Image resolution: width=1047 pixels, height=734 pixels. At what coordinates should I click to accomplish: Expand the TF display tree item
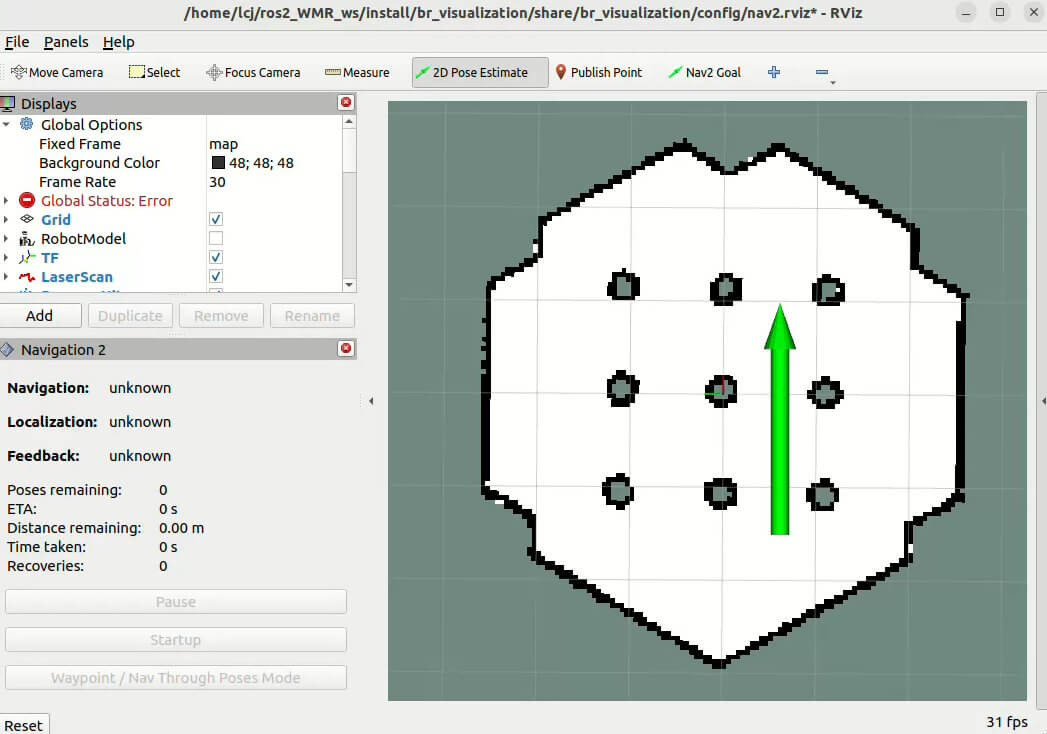(x=6, y=258)
